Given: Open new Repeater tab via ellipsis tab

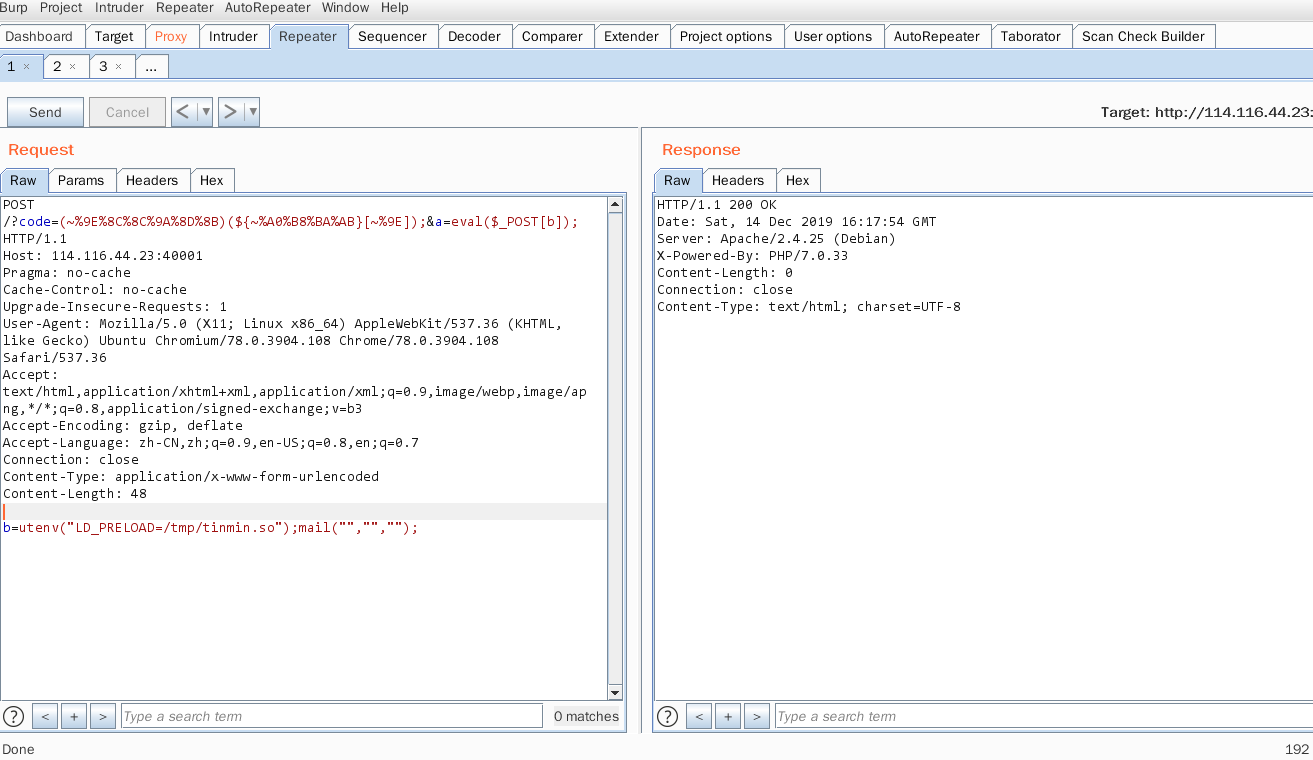Looking at the screenshot, I should (x=151, y=66).
